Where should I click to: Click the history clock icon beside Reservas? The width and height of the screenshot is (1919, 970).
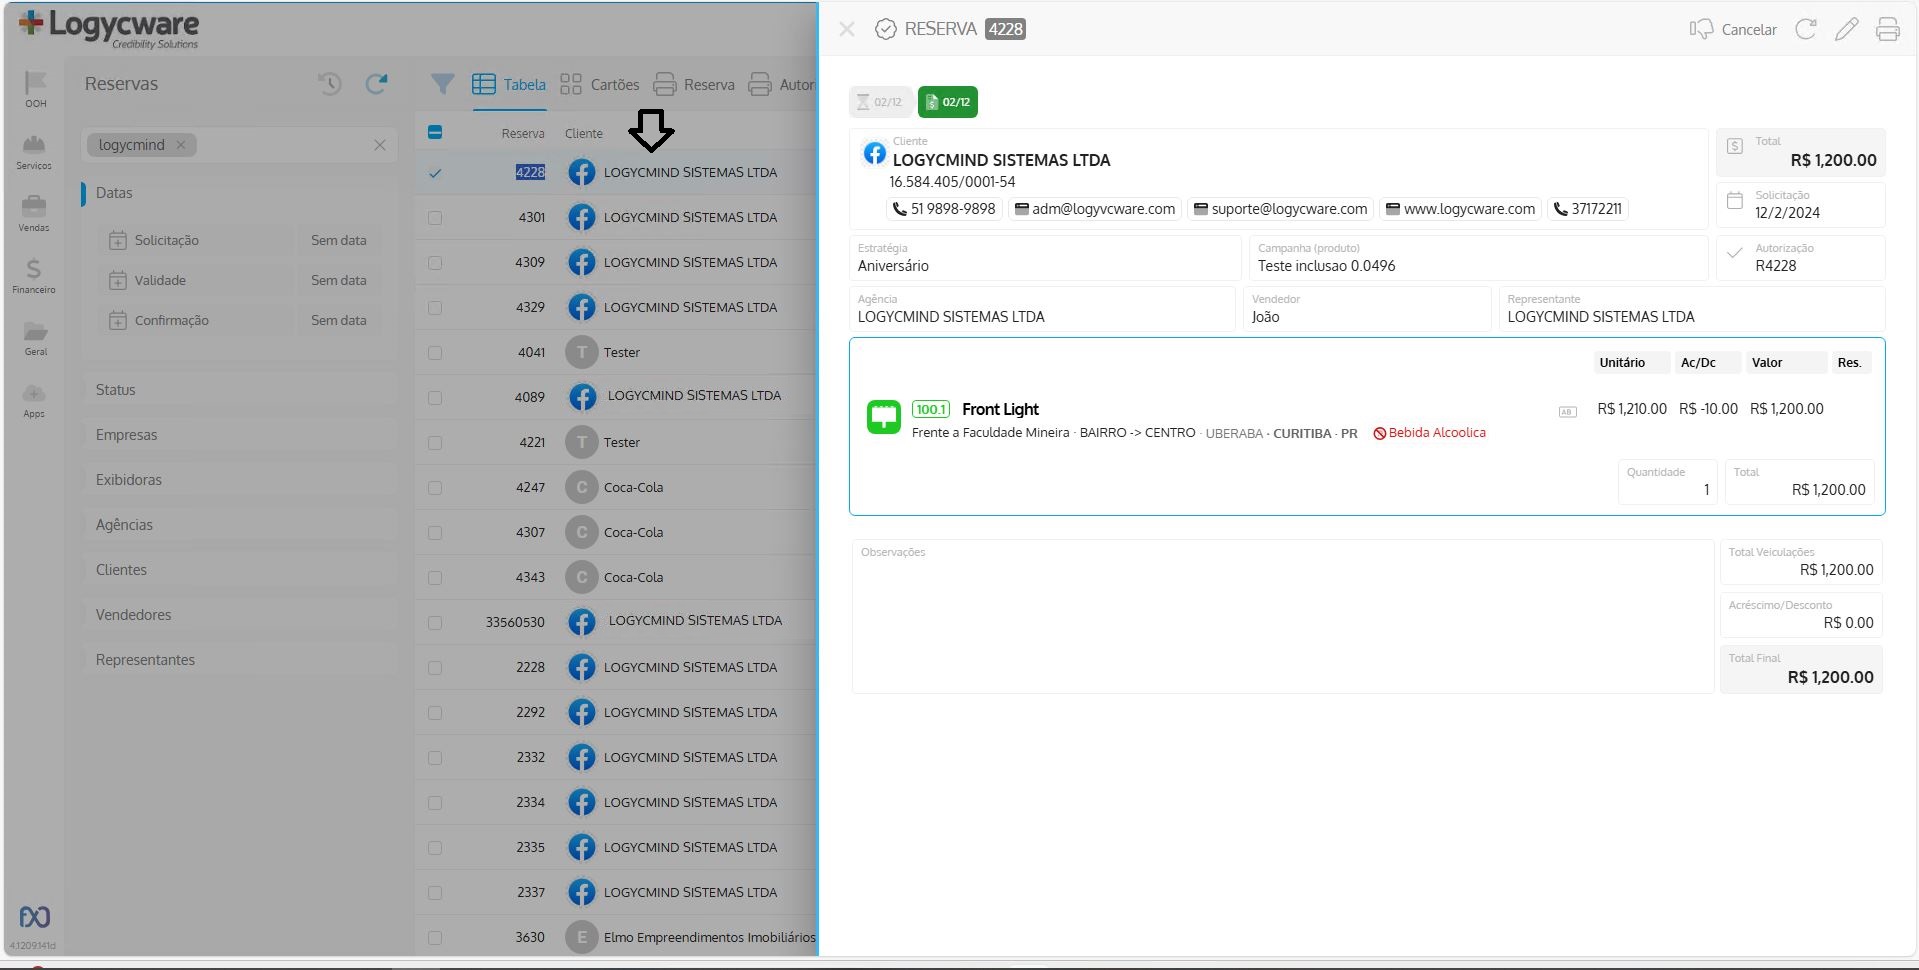tap(330, 84)
